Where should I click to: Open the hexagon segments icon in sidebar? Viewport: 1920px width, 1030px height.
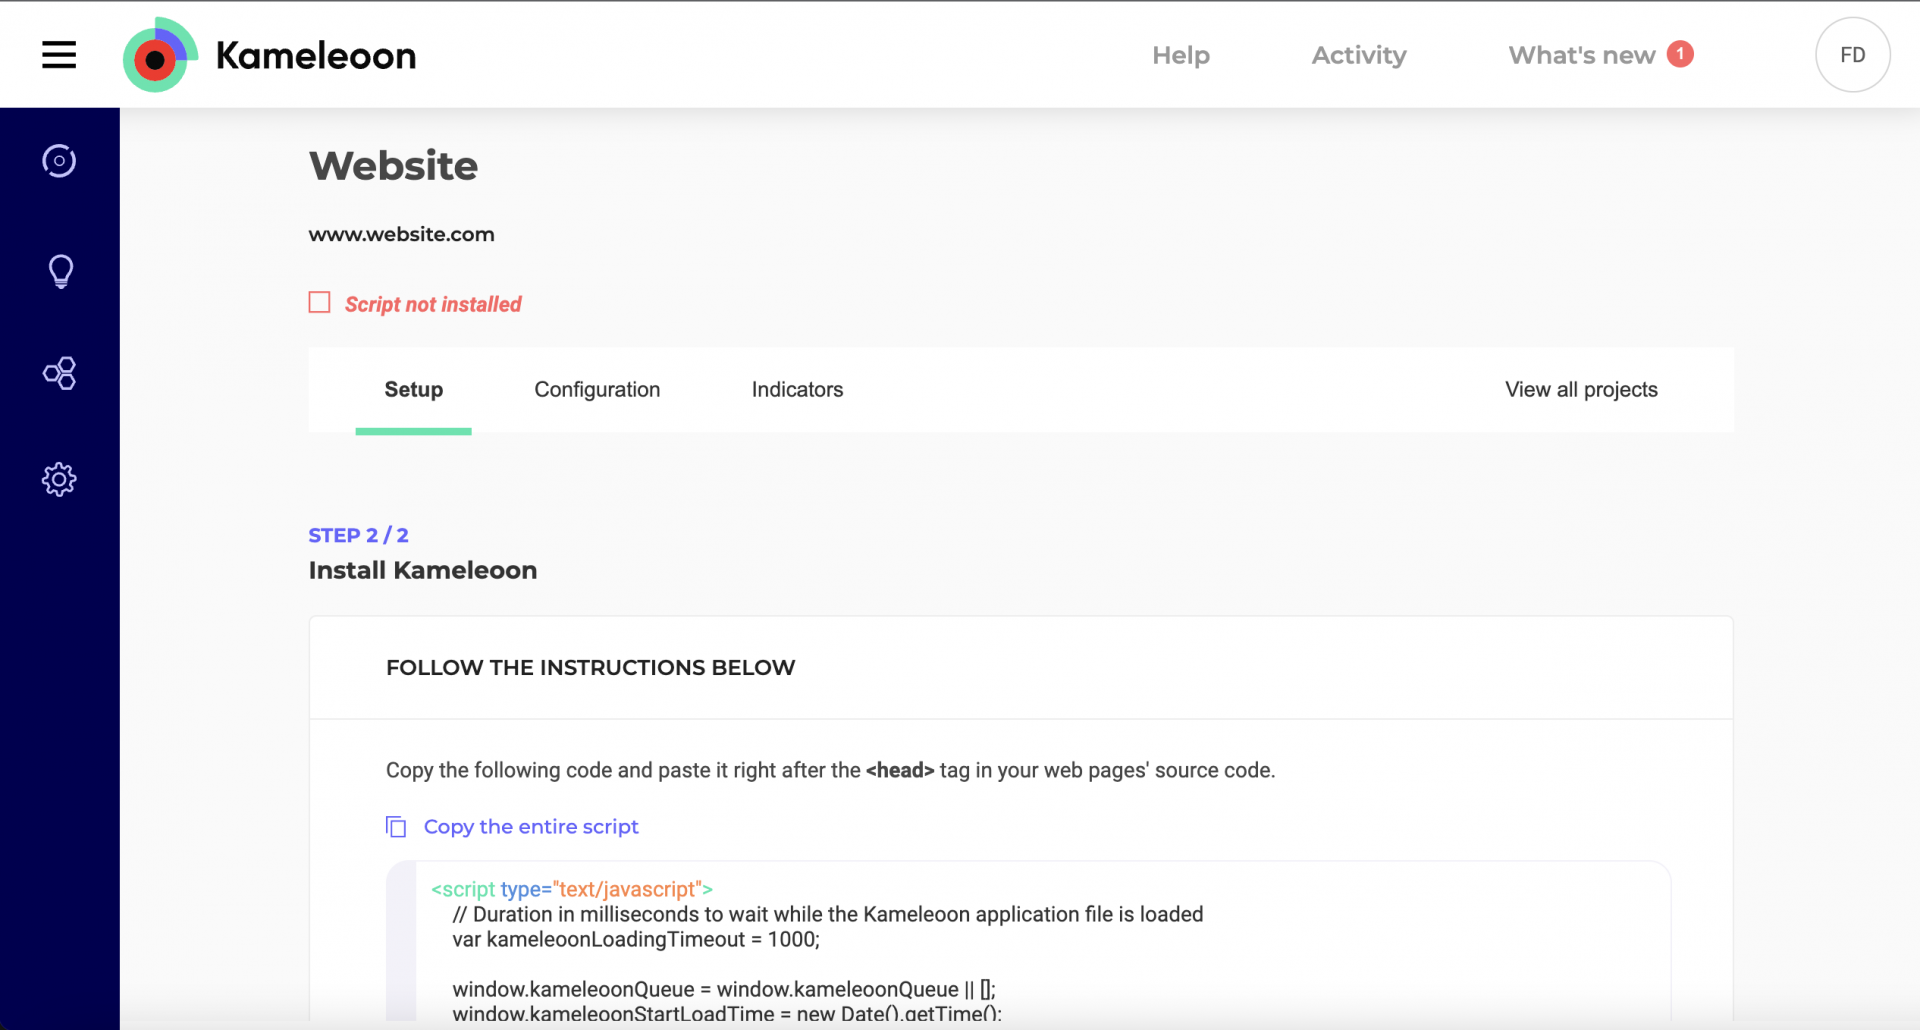click(59, 373)
